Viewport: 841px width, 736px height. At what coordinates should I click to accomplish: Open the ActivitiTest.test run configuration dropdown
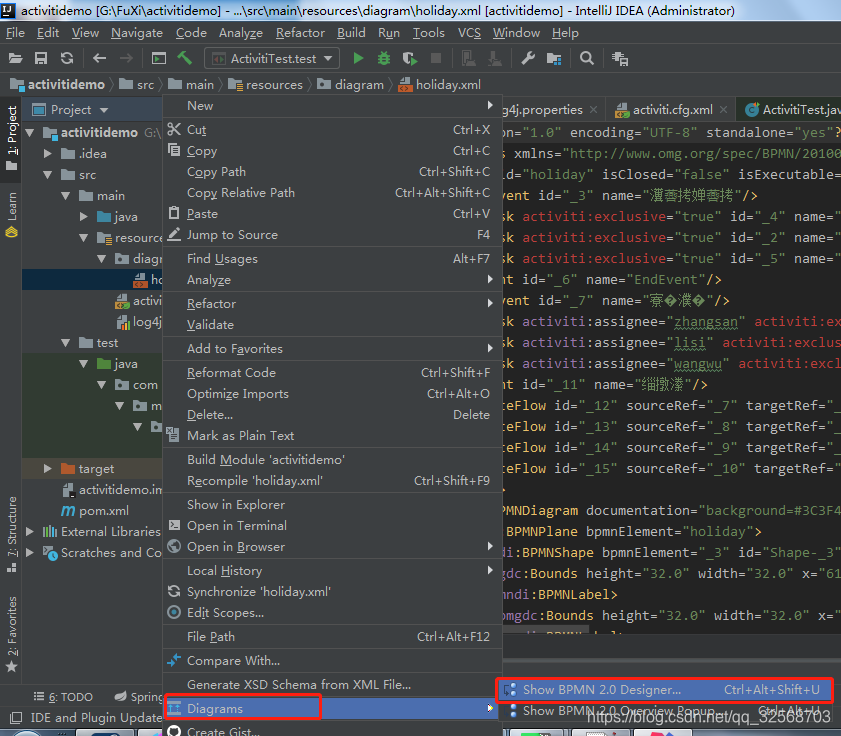point(272,58)
